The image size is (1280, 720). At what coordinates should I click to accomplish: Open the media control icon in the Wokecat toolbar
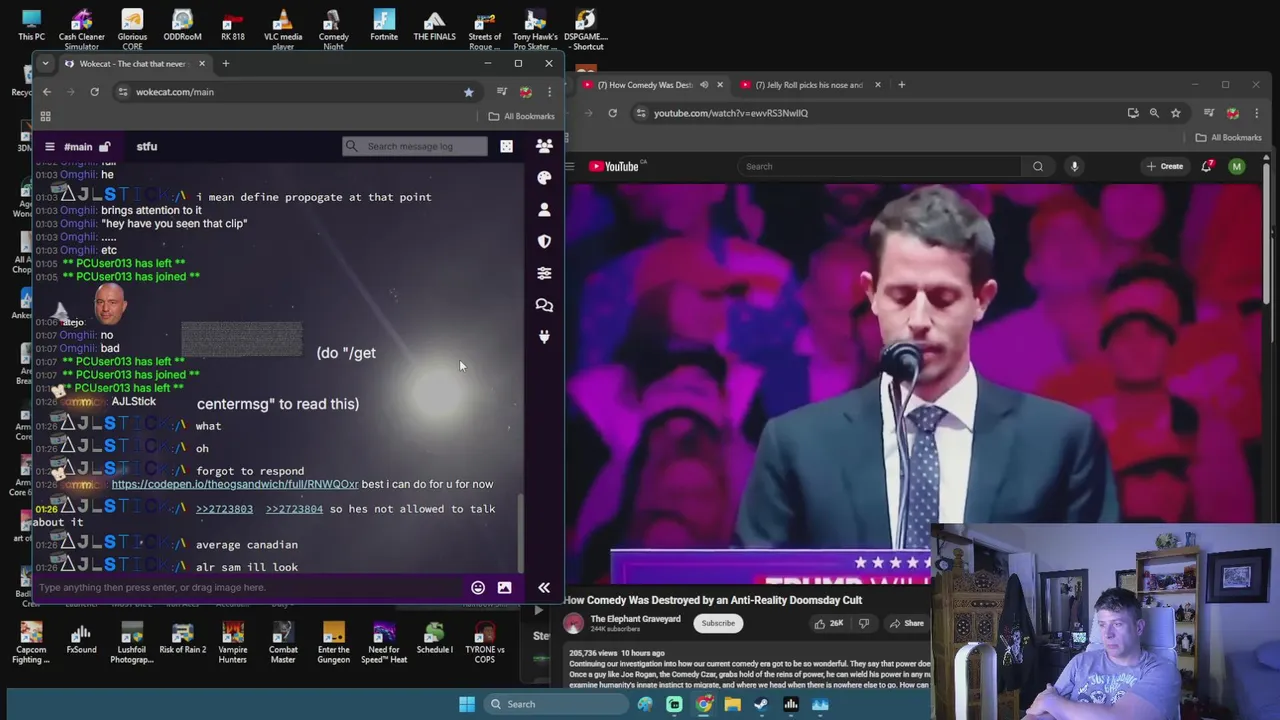pos(502,92)
